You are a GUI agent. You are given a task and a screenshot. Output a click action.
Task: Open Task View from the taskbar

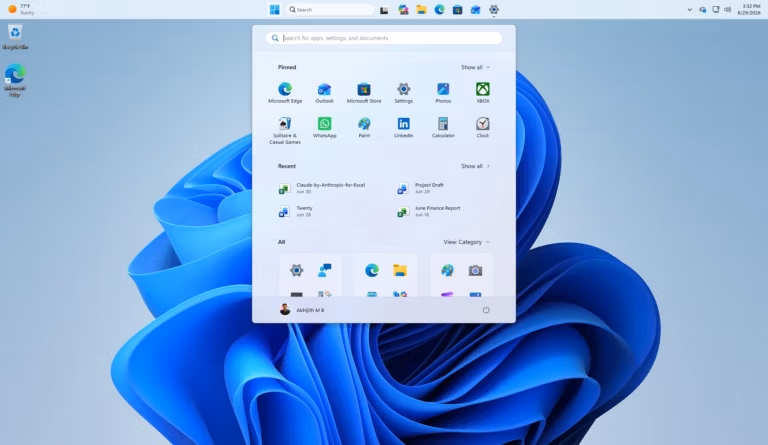[x=384, y=10]
